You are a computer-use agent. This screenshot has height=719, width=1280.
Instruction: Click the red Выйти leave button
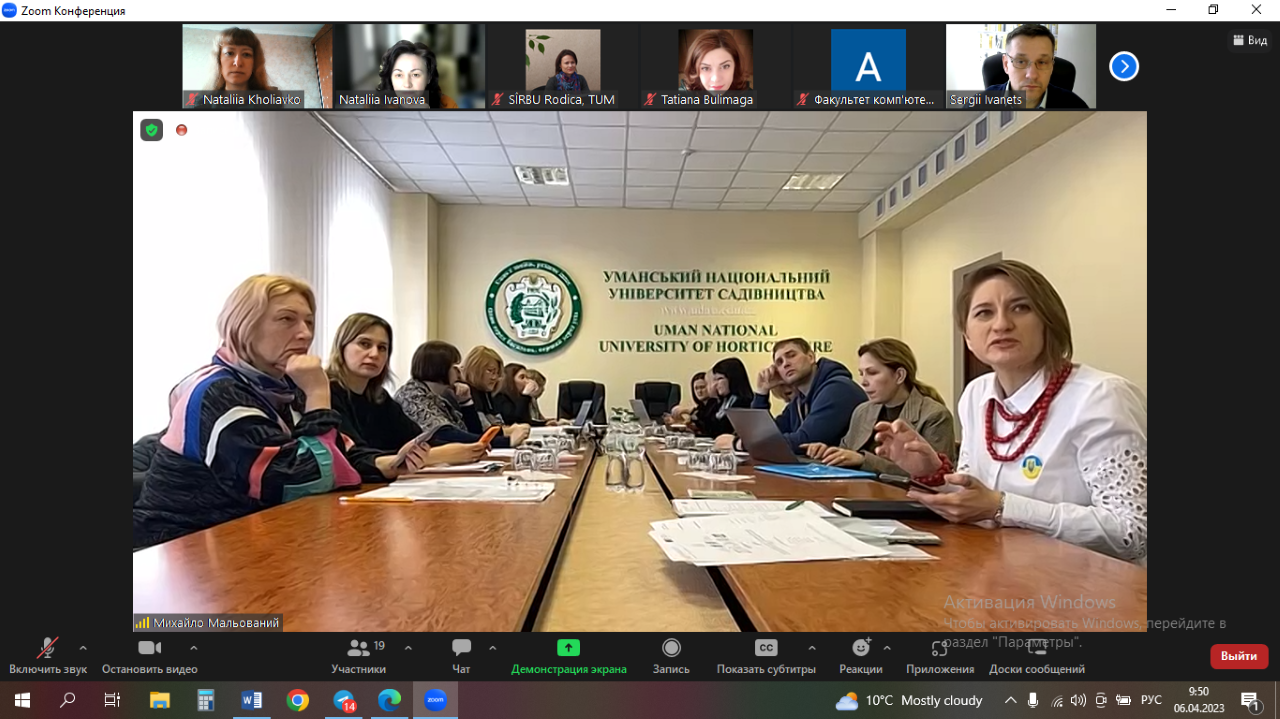(1239, 656)
